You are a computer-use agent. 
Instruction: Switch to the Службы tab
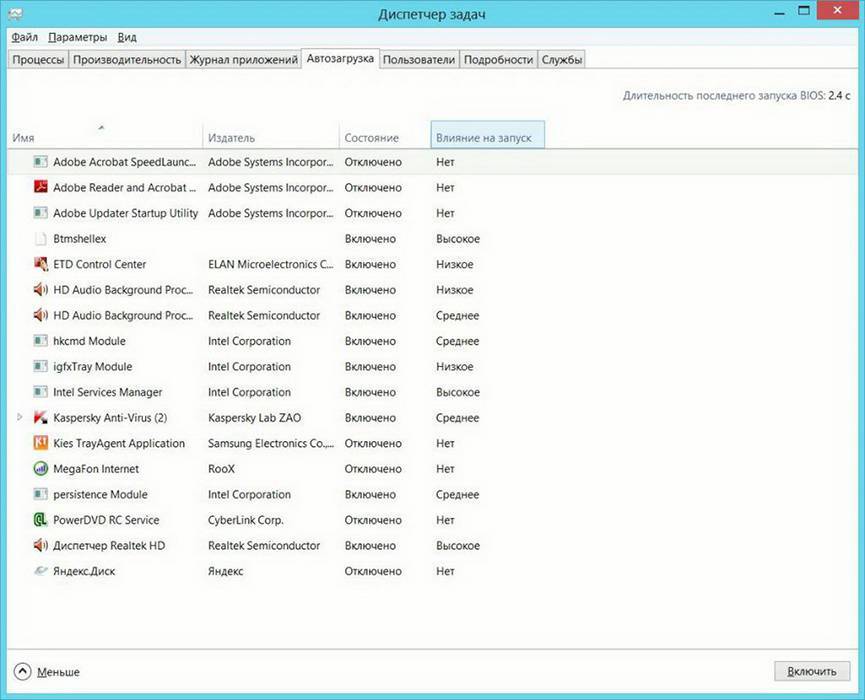(562, 60)
